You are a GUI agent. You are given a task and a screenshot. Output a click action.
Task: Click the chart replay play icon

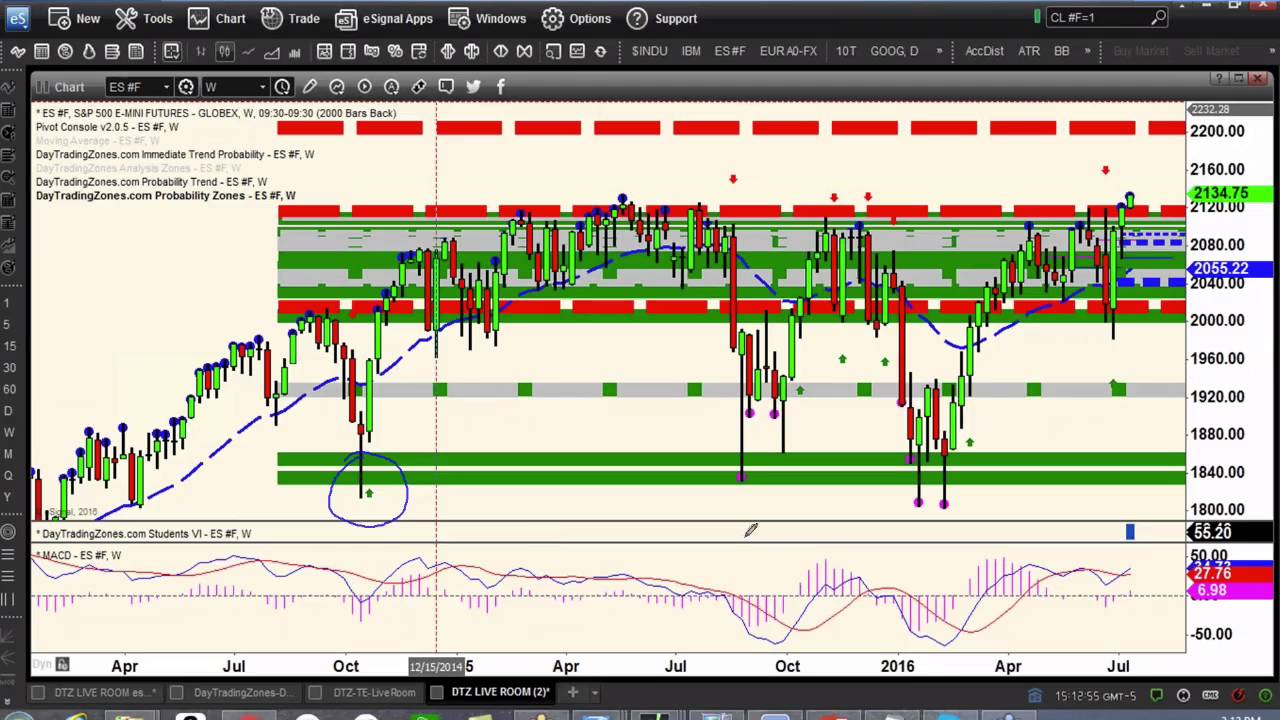click(364, 87)
